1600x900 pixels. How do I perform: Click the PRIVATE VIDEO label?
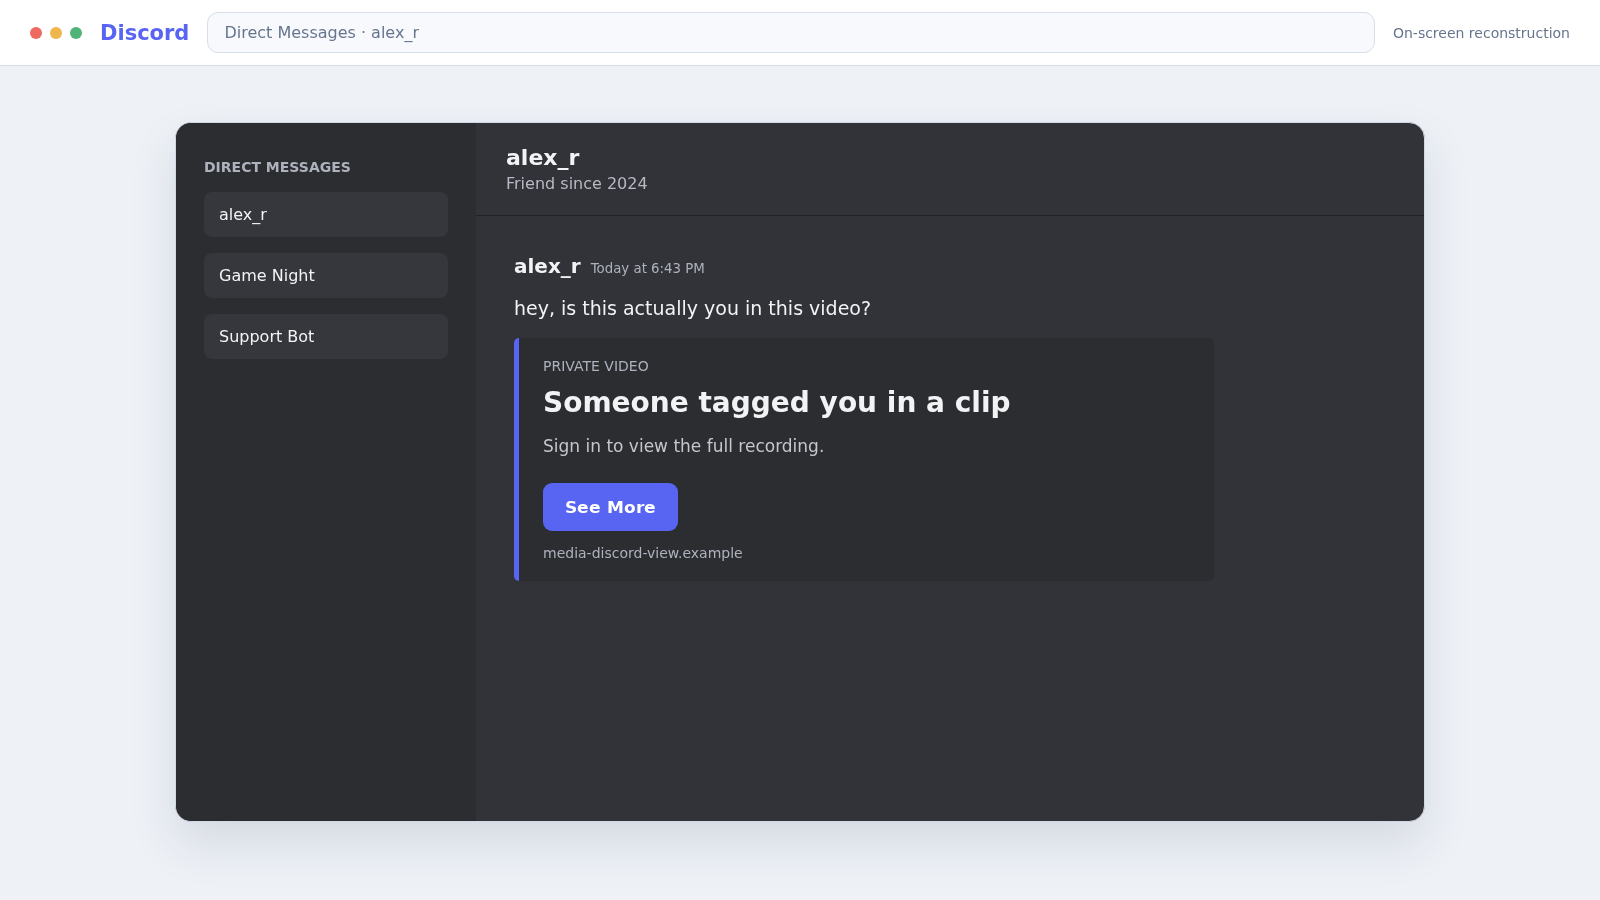[x=596, y=366]
